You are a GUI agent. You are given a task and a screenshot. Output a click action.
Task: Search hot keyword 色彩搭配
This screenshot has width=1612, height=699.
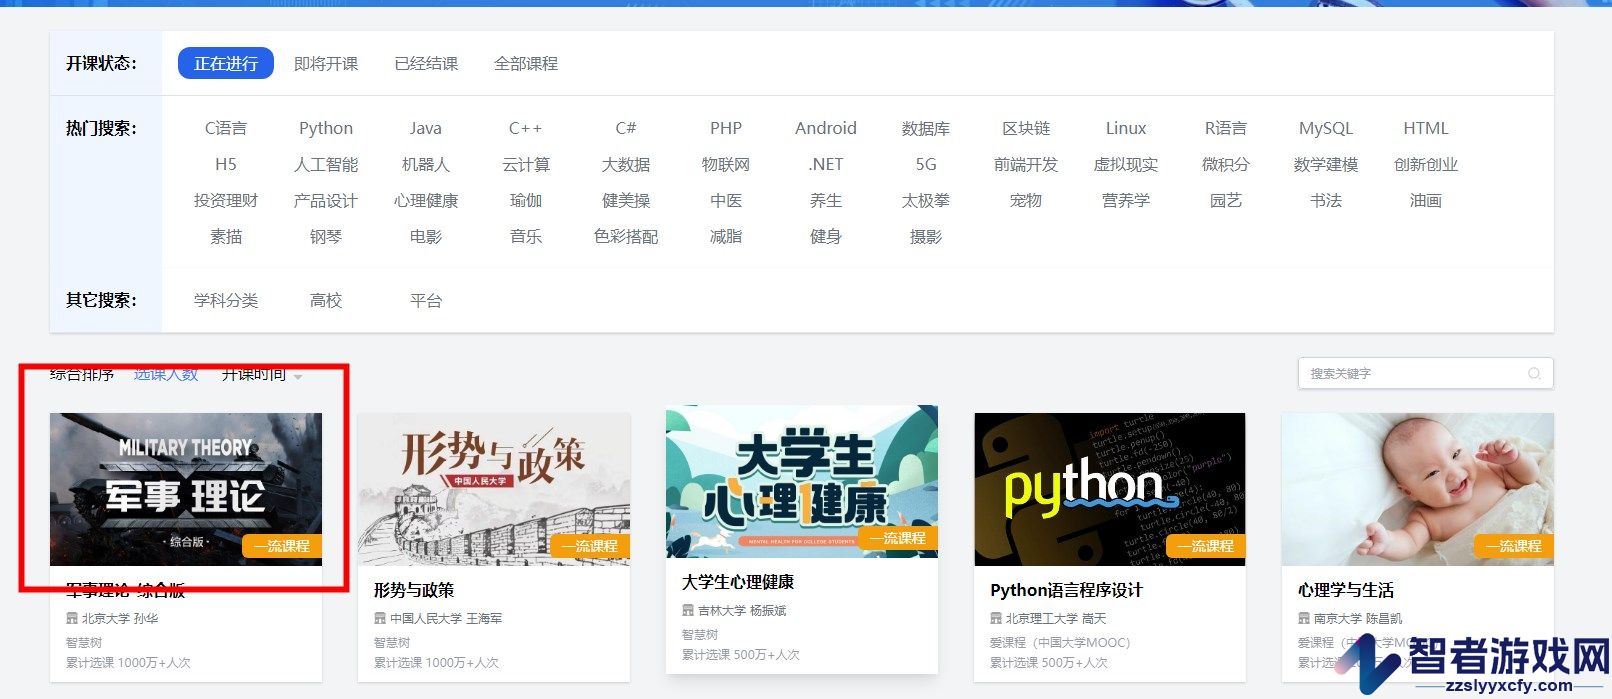(x=626, y=236)
